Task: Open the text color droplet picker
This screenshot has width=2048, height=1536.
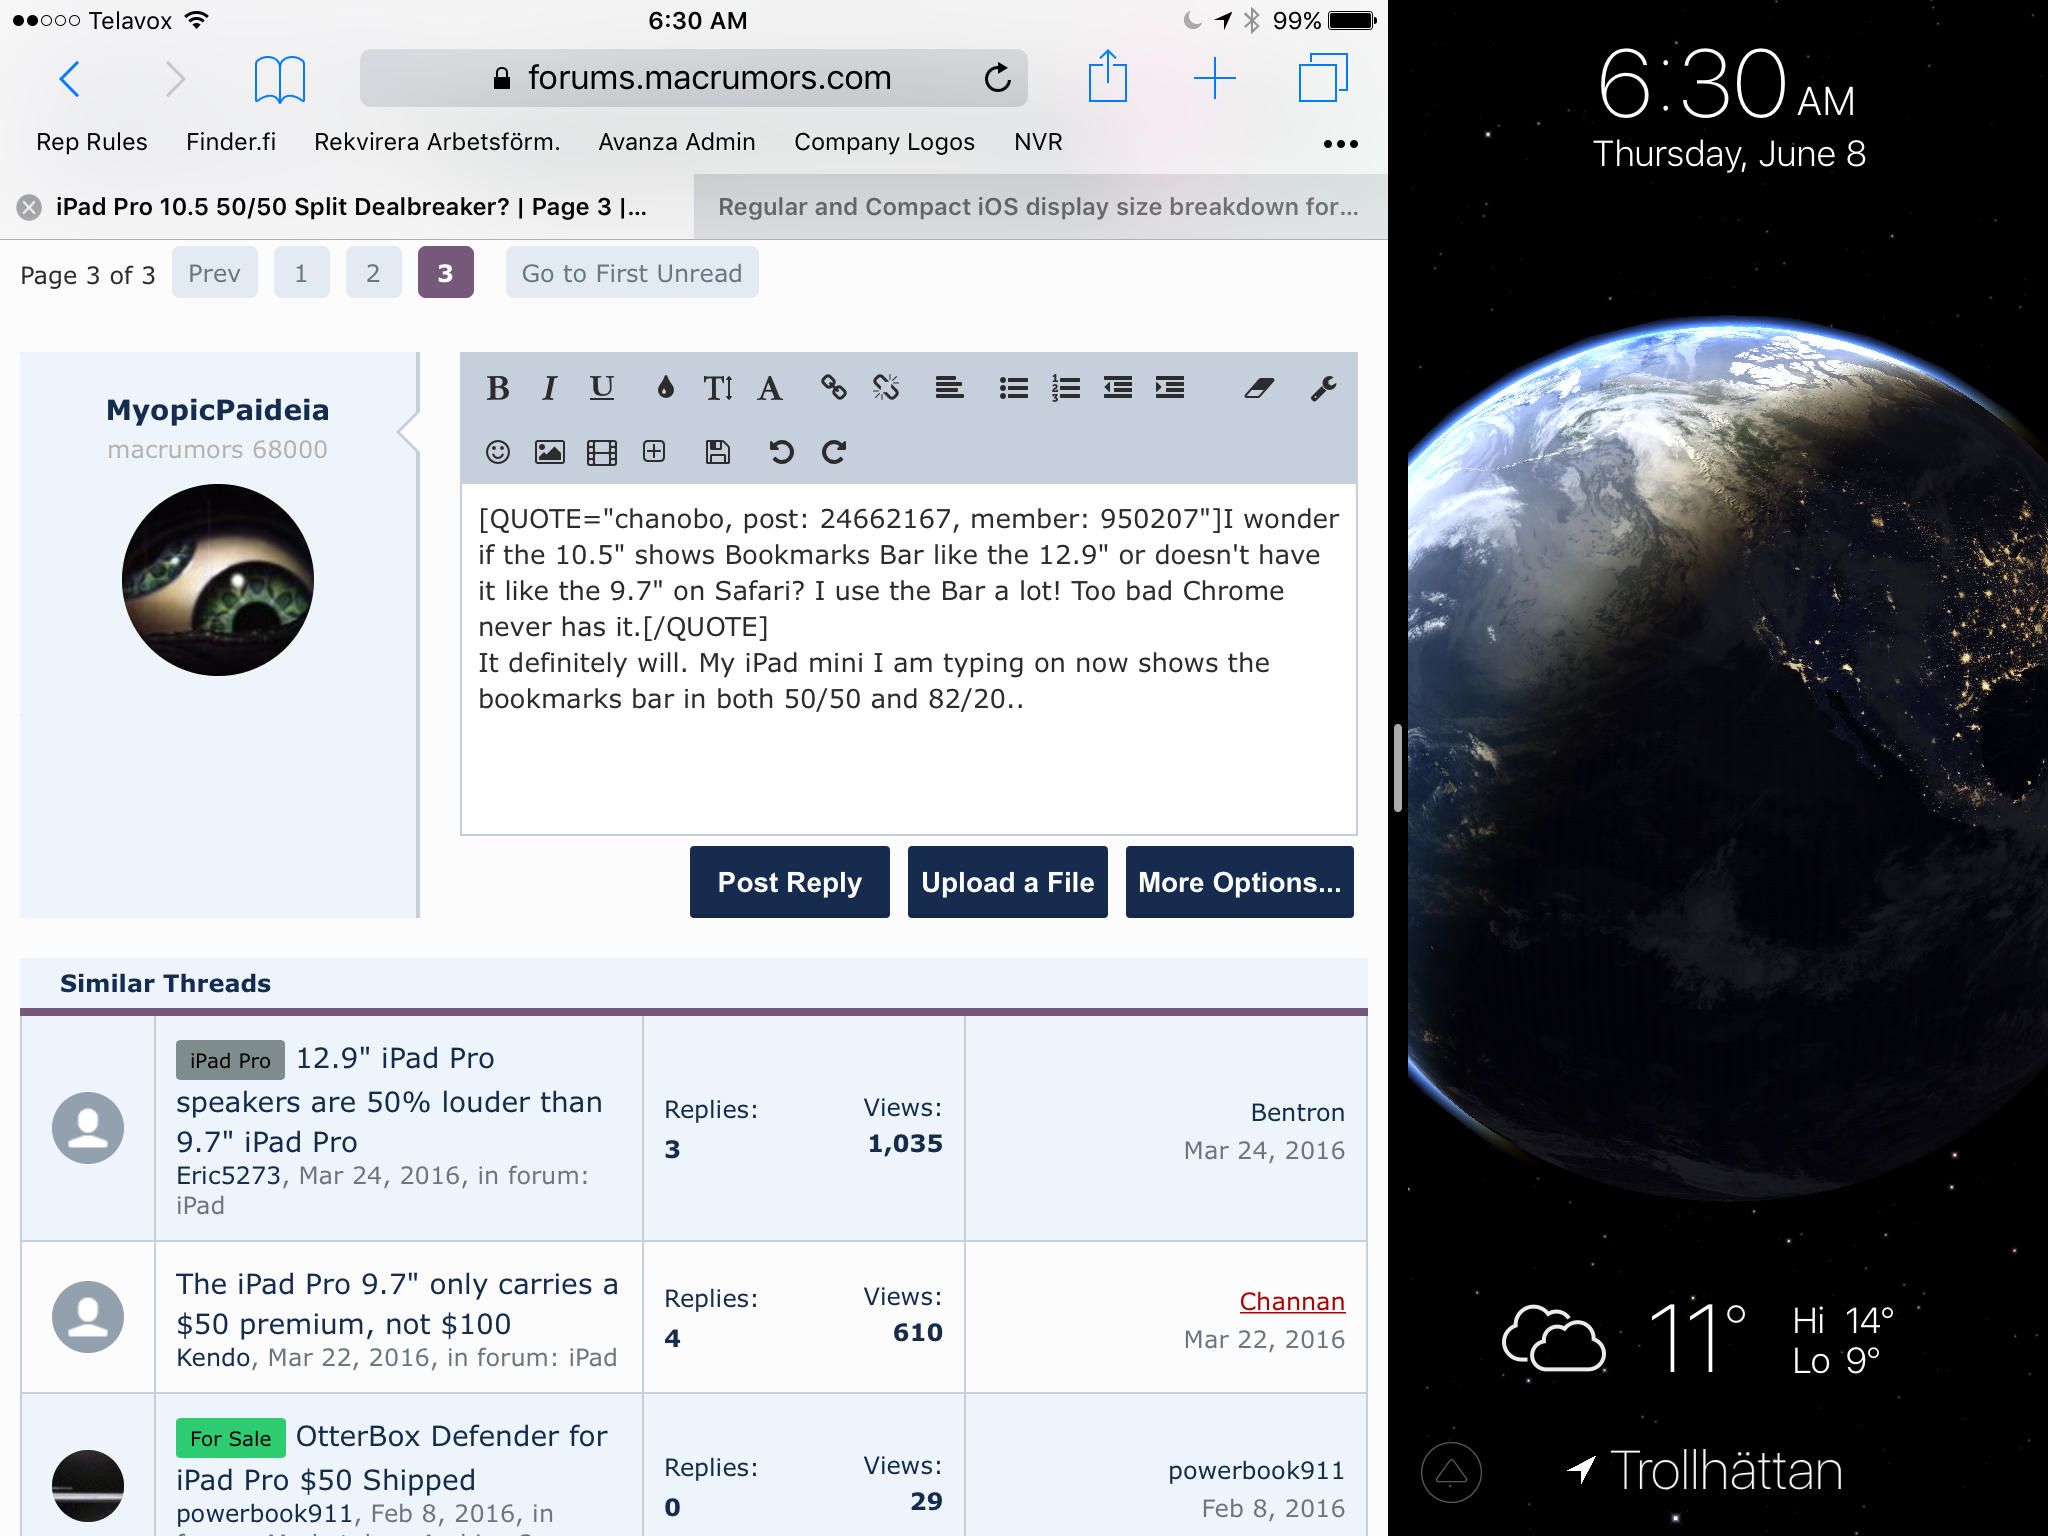Action: point(665,388)
